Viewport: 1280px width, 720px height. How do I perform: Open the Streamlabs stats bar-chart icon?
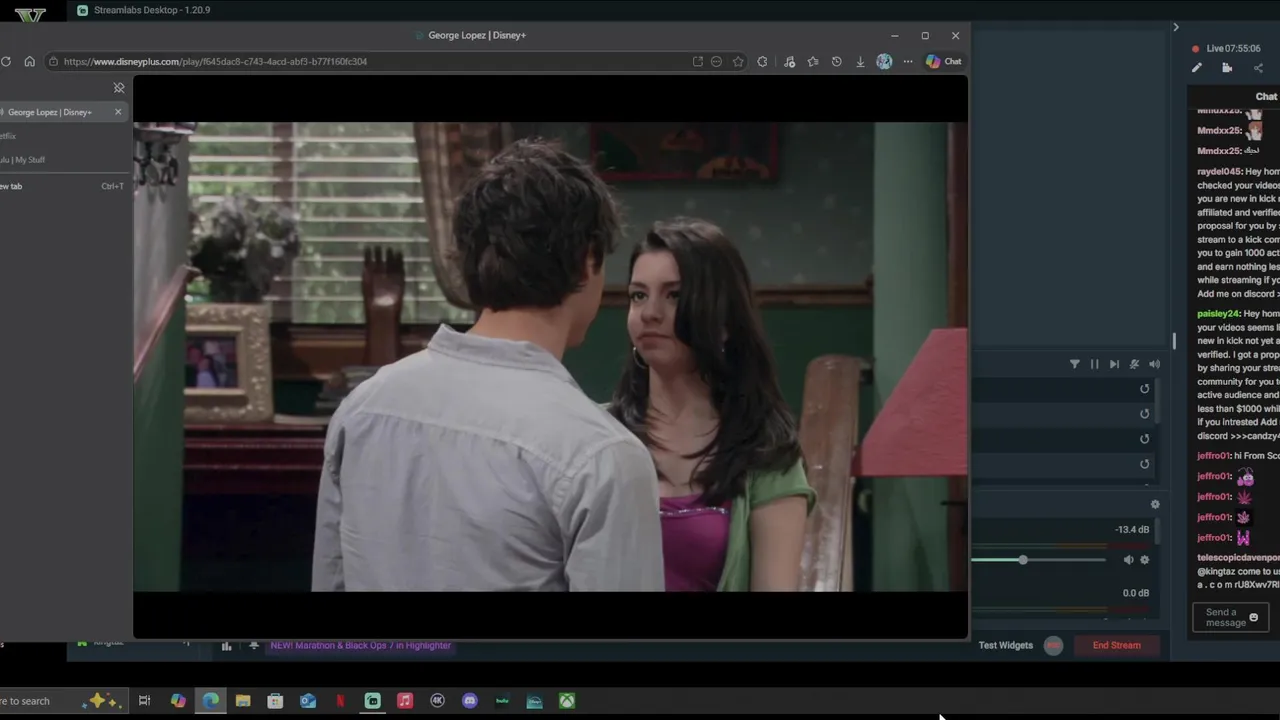[x=226, y=646]
